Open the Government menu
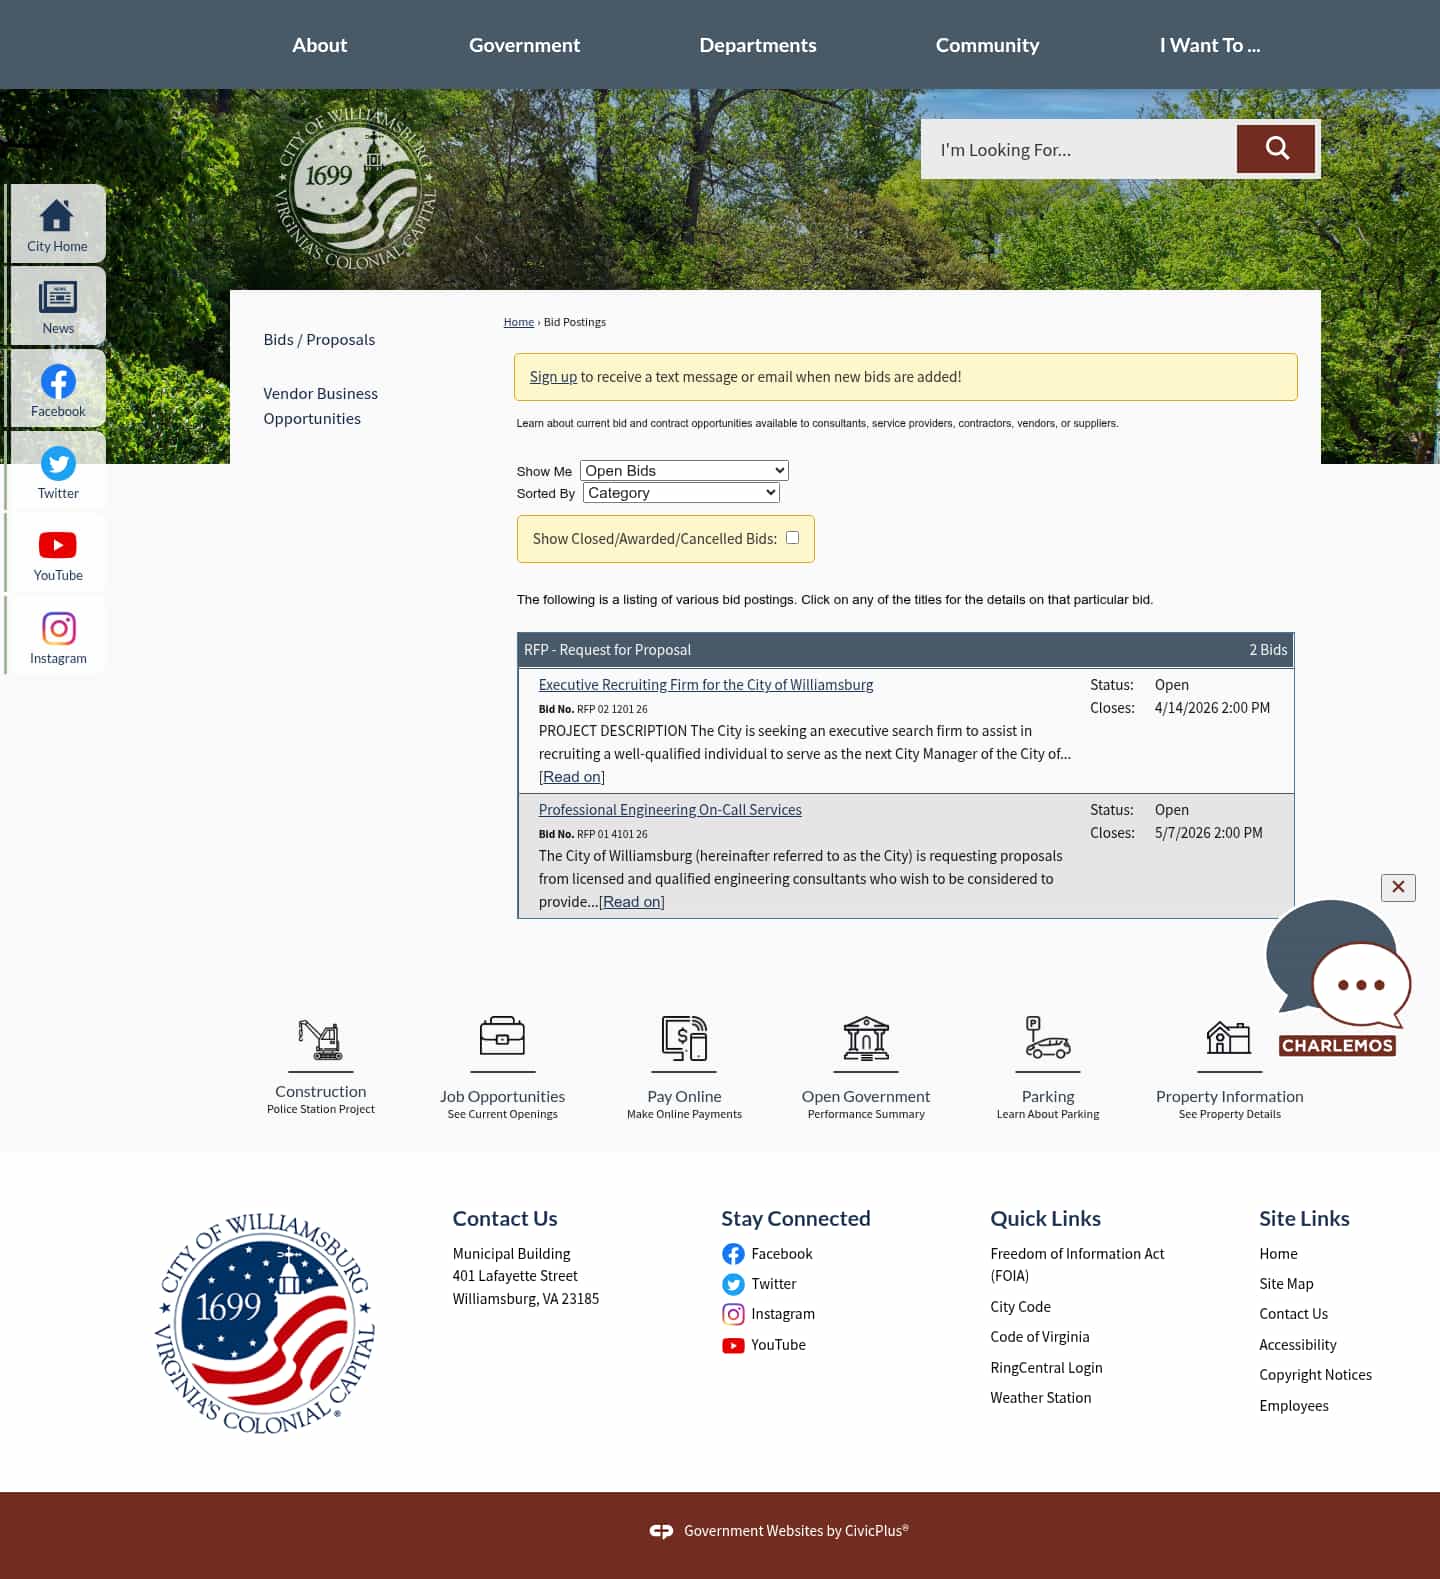Image resolution: width=1440 pixels, height=1579 pixels. click(x=524, y=45)
